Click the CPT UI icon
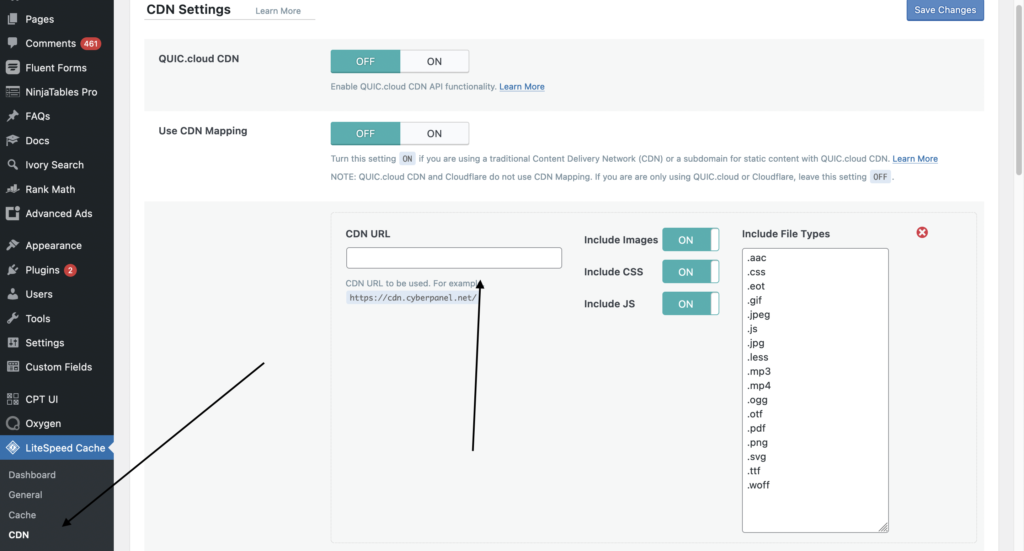Screen dimensions: 1024x551 point(12,399)
